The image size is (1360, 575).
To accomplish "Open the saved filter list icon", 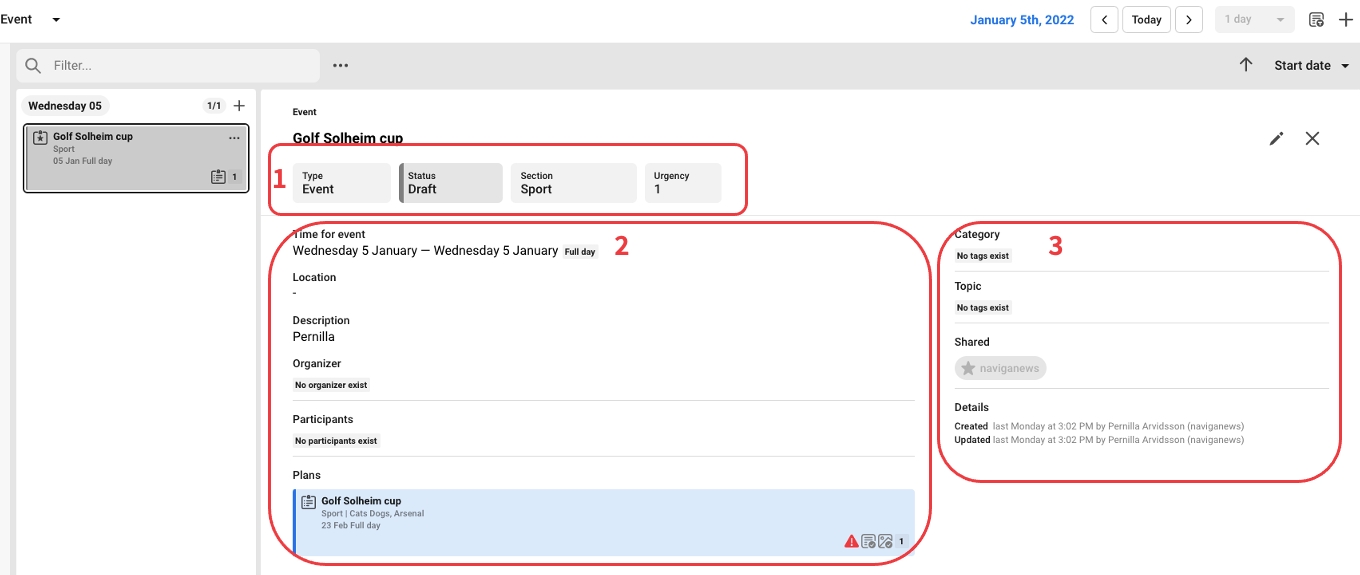I will 1316,20.
